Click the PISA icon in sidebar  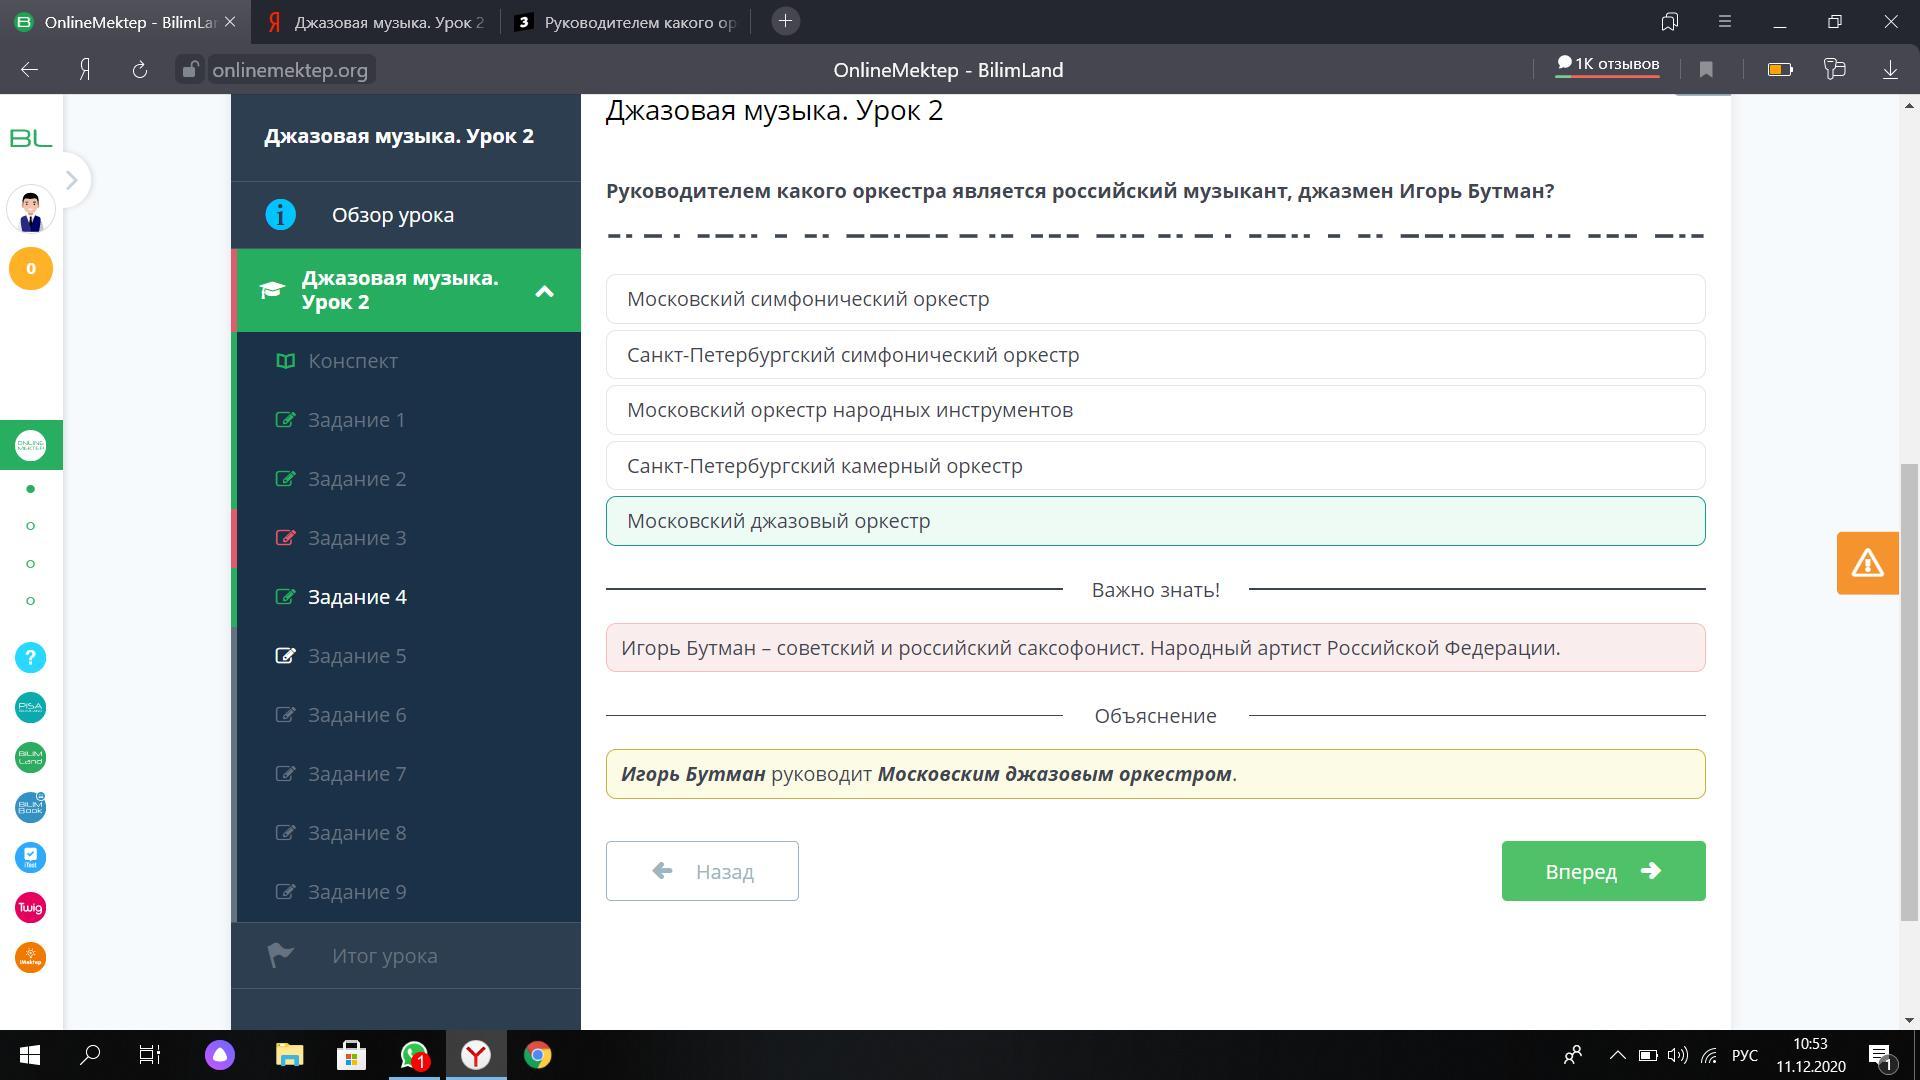coord(30,708)
